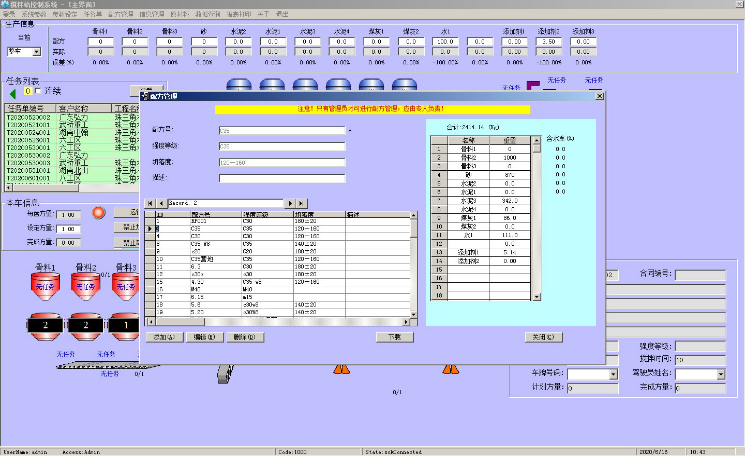Click the 骨料2 red storage hopper

(86, 285)
